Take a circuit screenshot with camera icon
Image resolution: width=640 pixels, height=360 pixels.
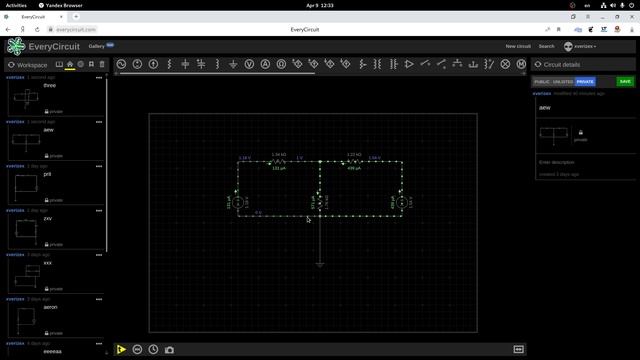click(169, 350)
